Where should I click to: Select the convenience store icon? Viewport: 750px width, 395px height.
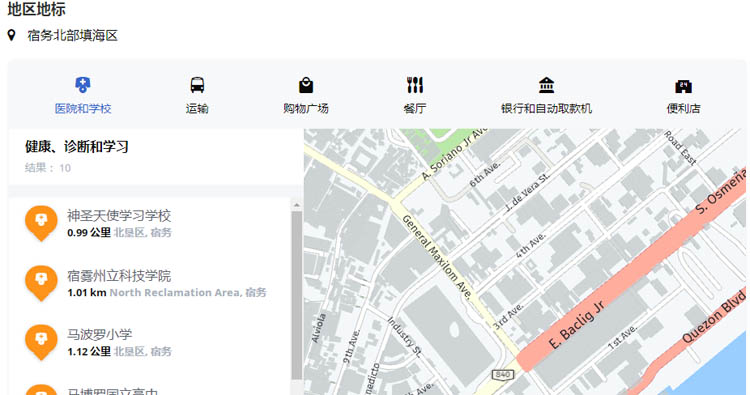point(684,86)
